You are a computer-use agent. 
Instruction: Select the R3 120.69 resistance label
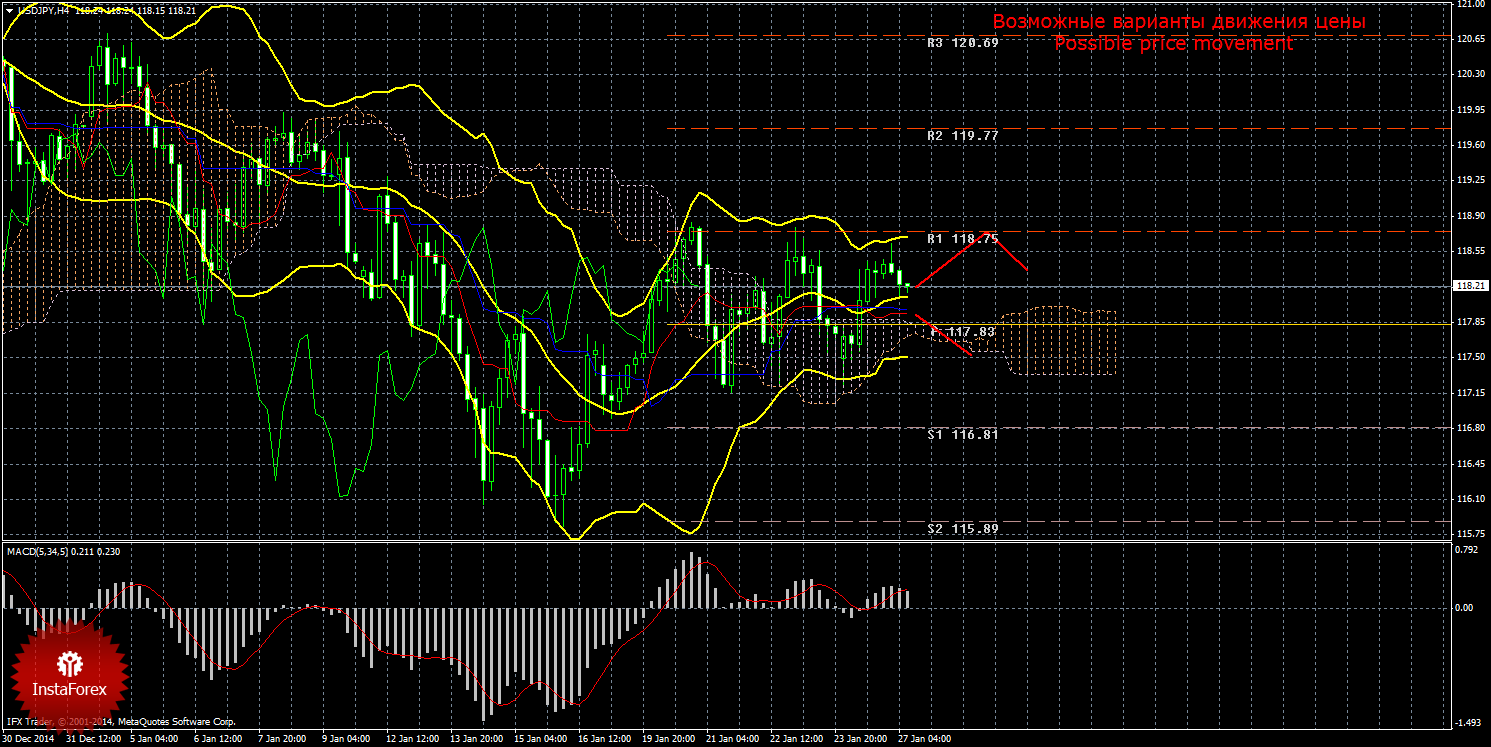tap(962, 44)
